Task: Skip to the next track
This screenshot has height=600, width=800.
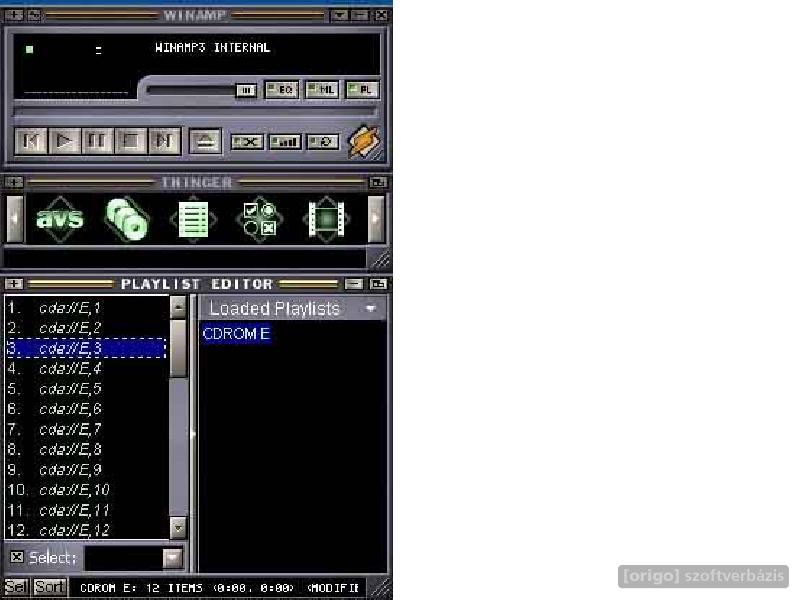Action: (x=164, y=141)
